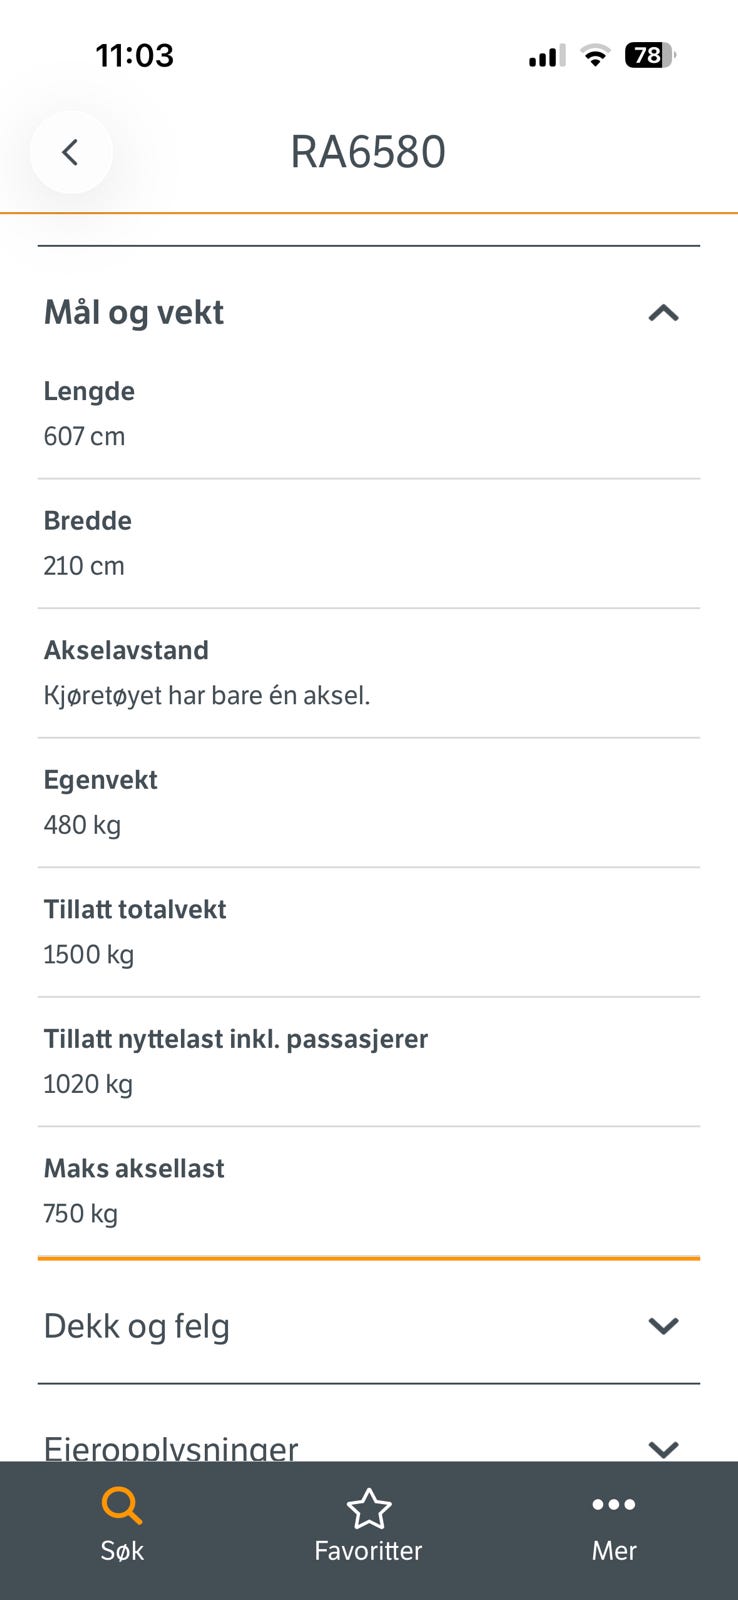Expand the Dekk og felg chevron
The width and height of the screenshot is (738, 1600).
pyautogui.click(x=664, y=1326)
